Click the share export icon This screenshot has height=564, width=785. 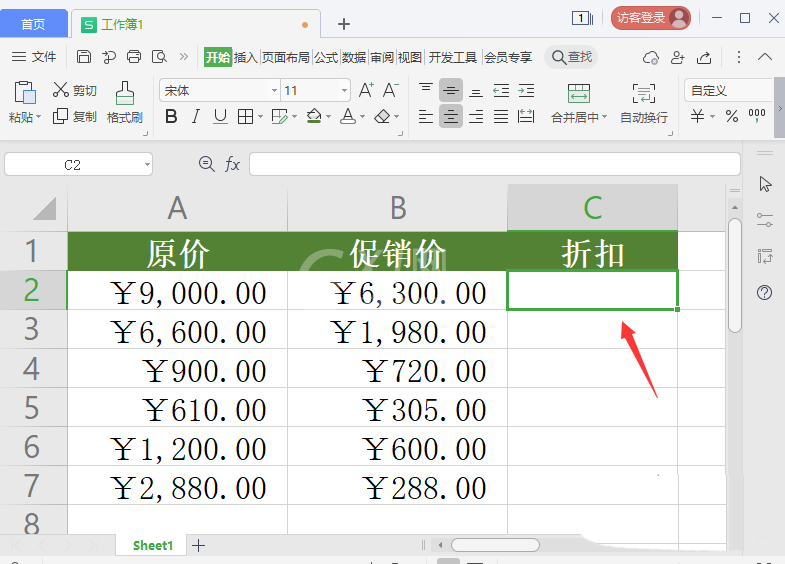tap(704, 58)
